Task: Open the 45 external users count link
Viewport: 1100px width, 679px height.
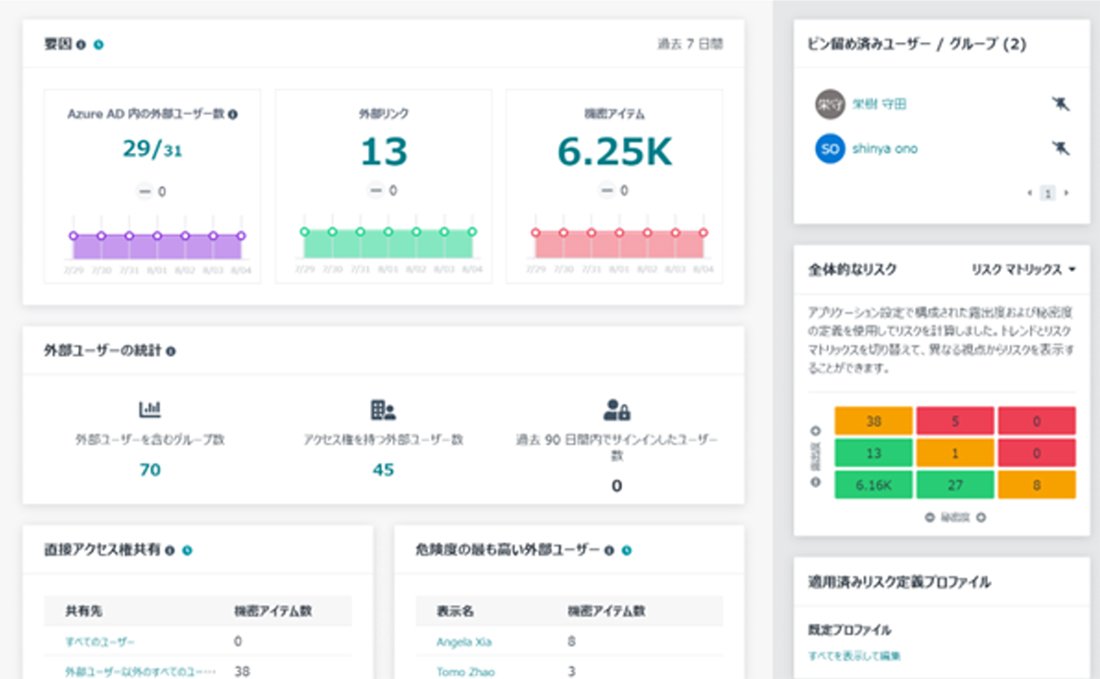Action: pyautogui.click(x=383, y=469)
